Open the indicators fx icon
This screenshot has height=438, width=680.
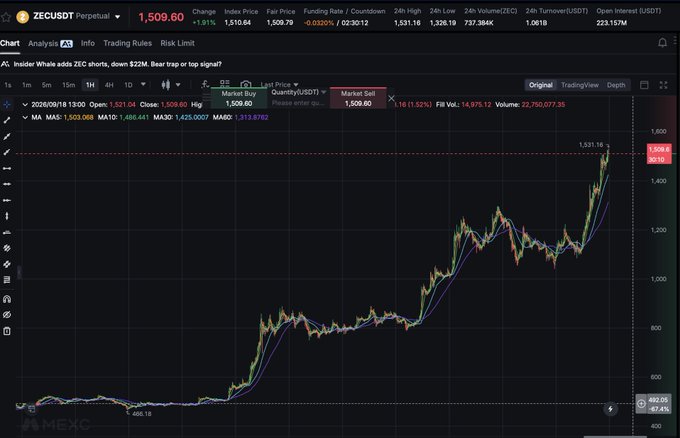(x=205, y=84)
